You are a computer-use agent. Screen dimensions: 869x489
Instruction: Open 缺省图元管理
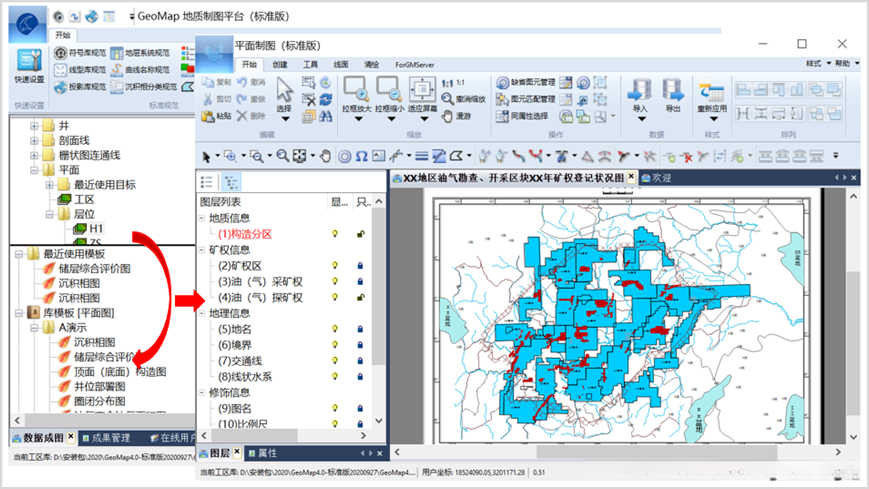point(525,83)
